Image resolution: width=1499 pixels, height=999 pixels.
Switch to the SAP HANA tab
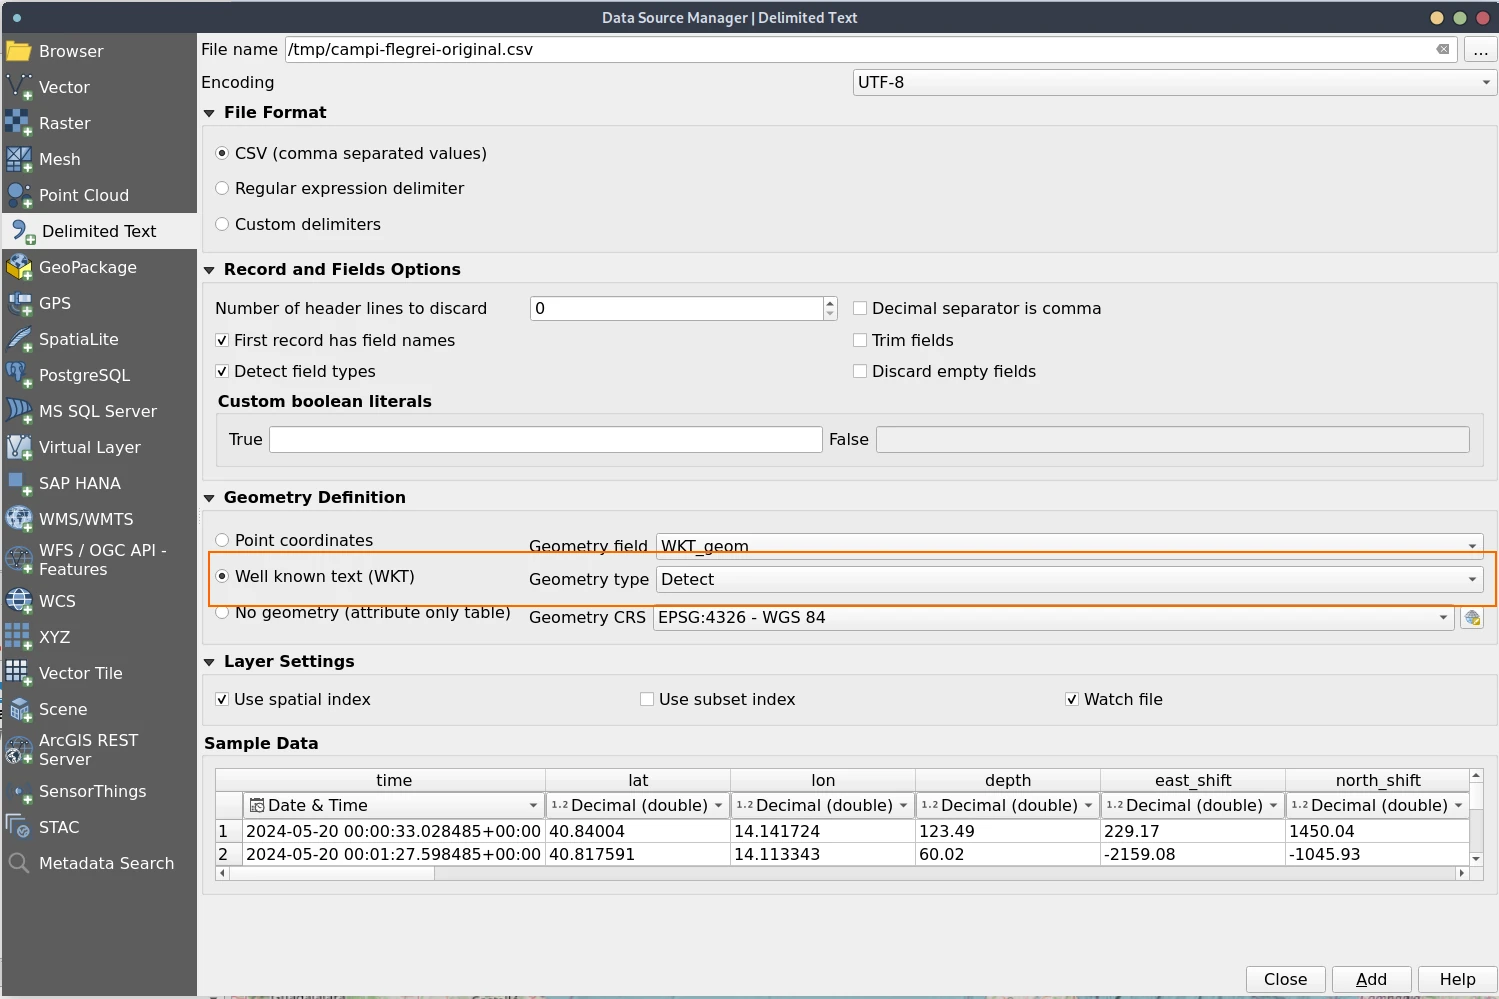pyautogui.click(x=99, y=483)
